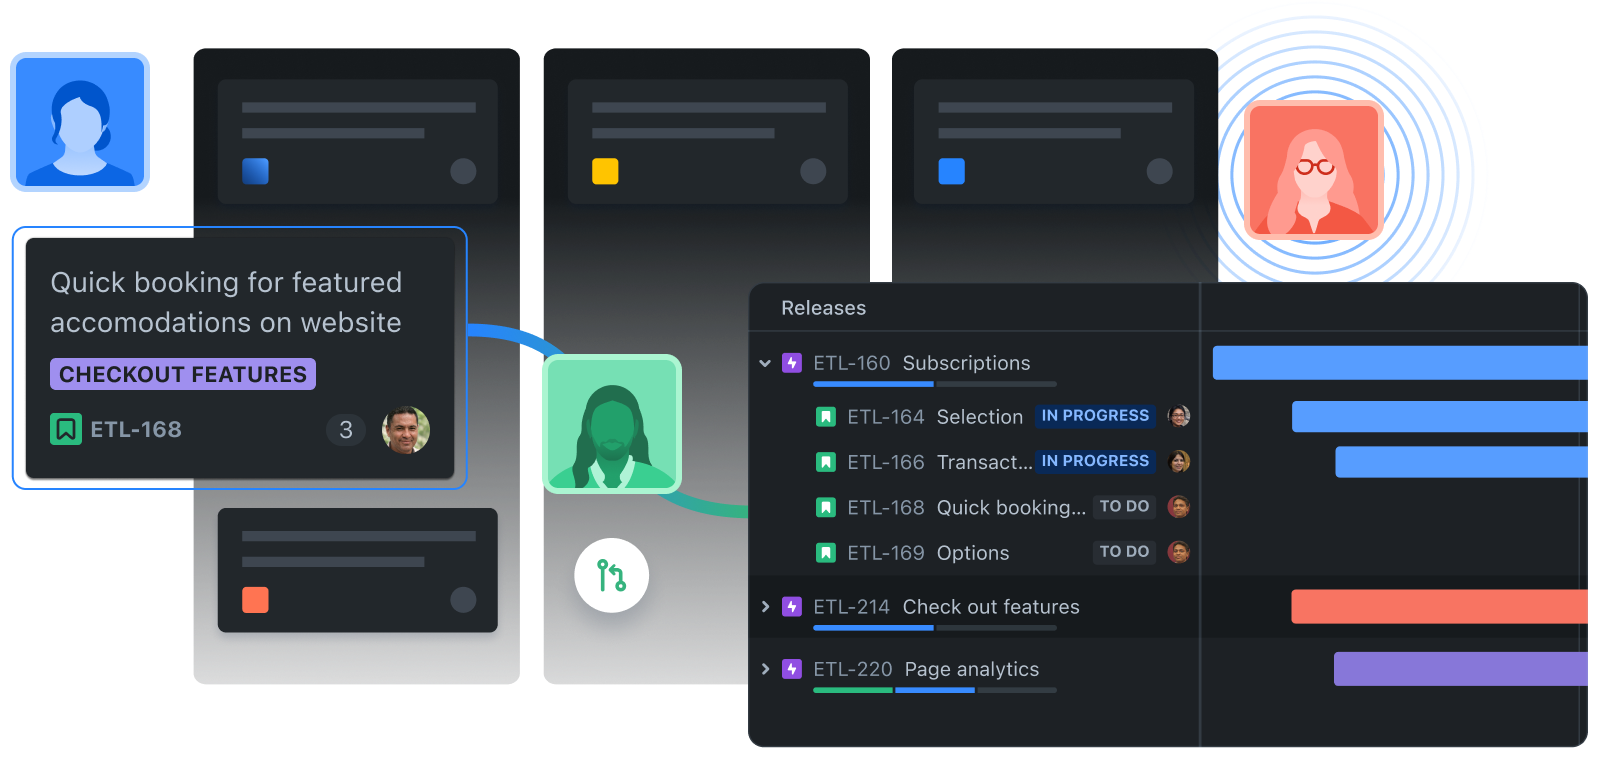Click the epic icon next to ETL-214

[792, 607]
